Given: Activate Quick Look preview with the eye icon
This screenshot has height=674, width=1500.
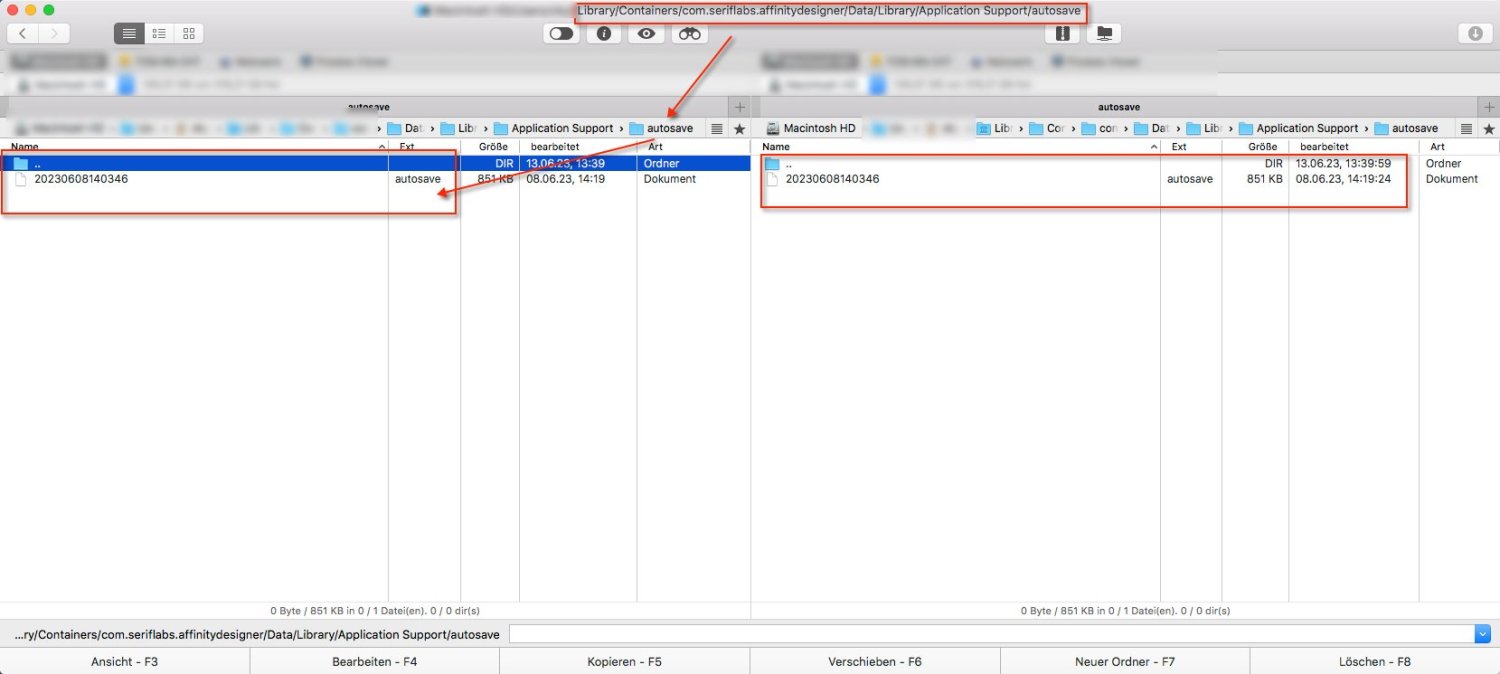Looking at the screenshot, I should (x=645, y=33).
